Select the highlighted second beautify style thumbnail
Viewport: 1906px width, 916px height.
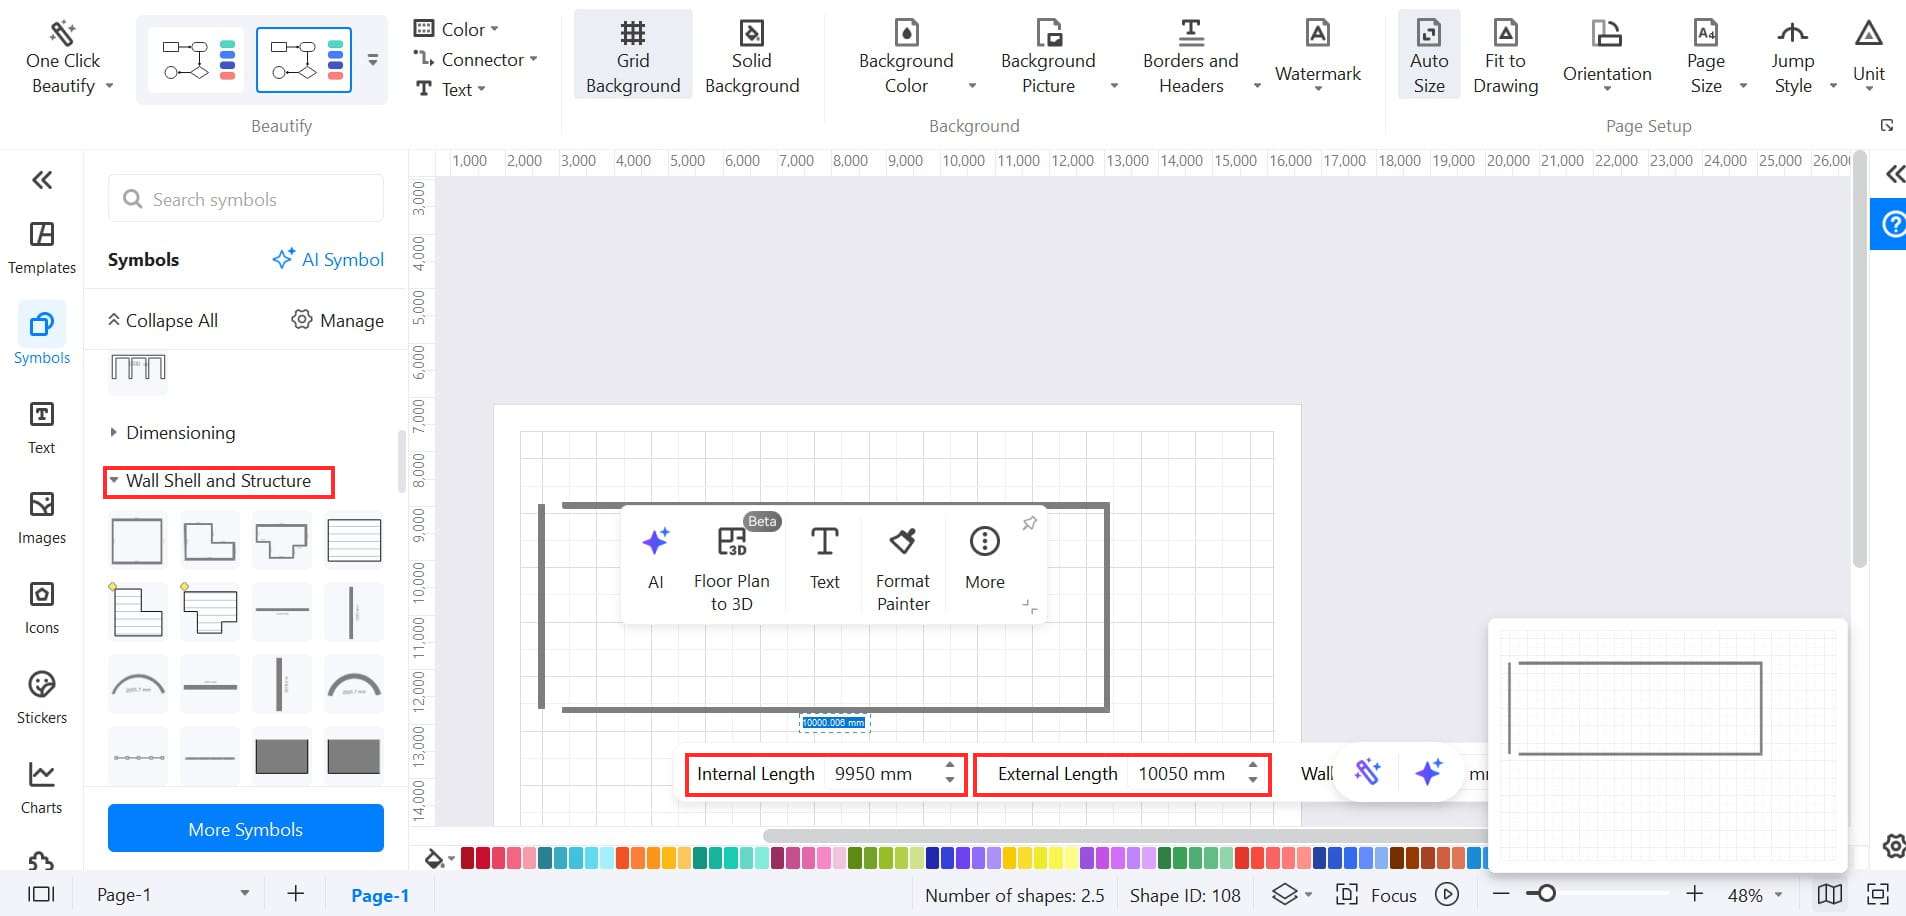point(304,60)
